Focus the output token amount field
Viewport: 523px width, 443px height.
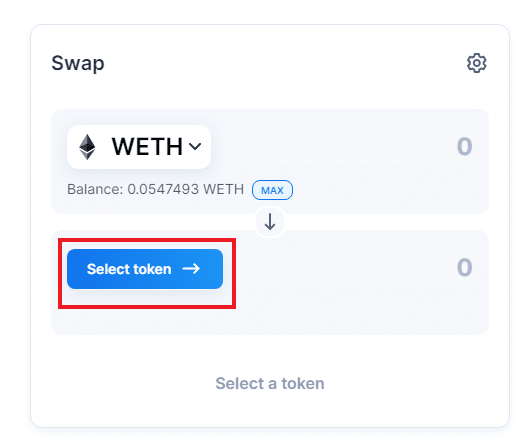coord(464,267)
